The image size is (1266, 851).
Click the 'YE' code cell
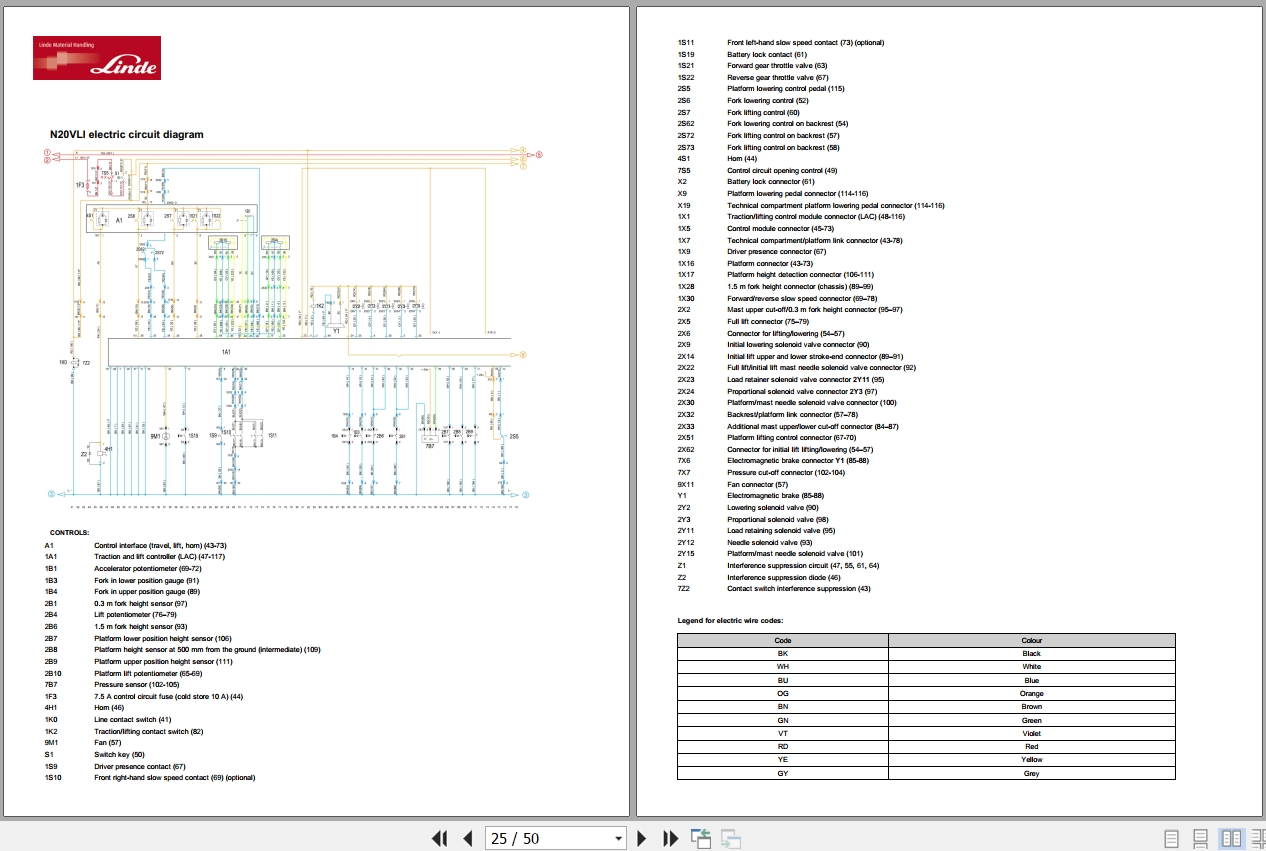point(782,759)
